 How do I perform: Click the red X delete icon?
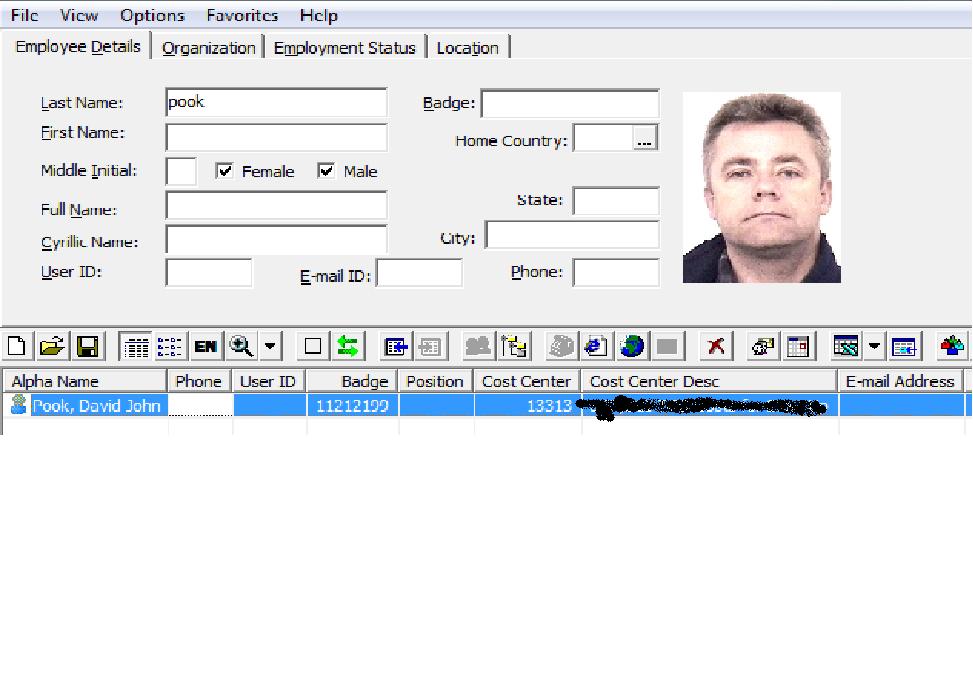(x=715, y=347)
